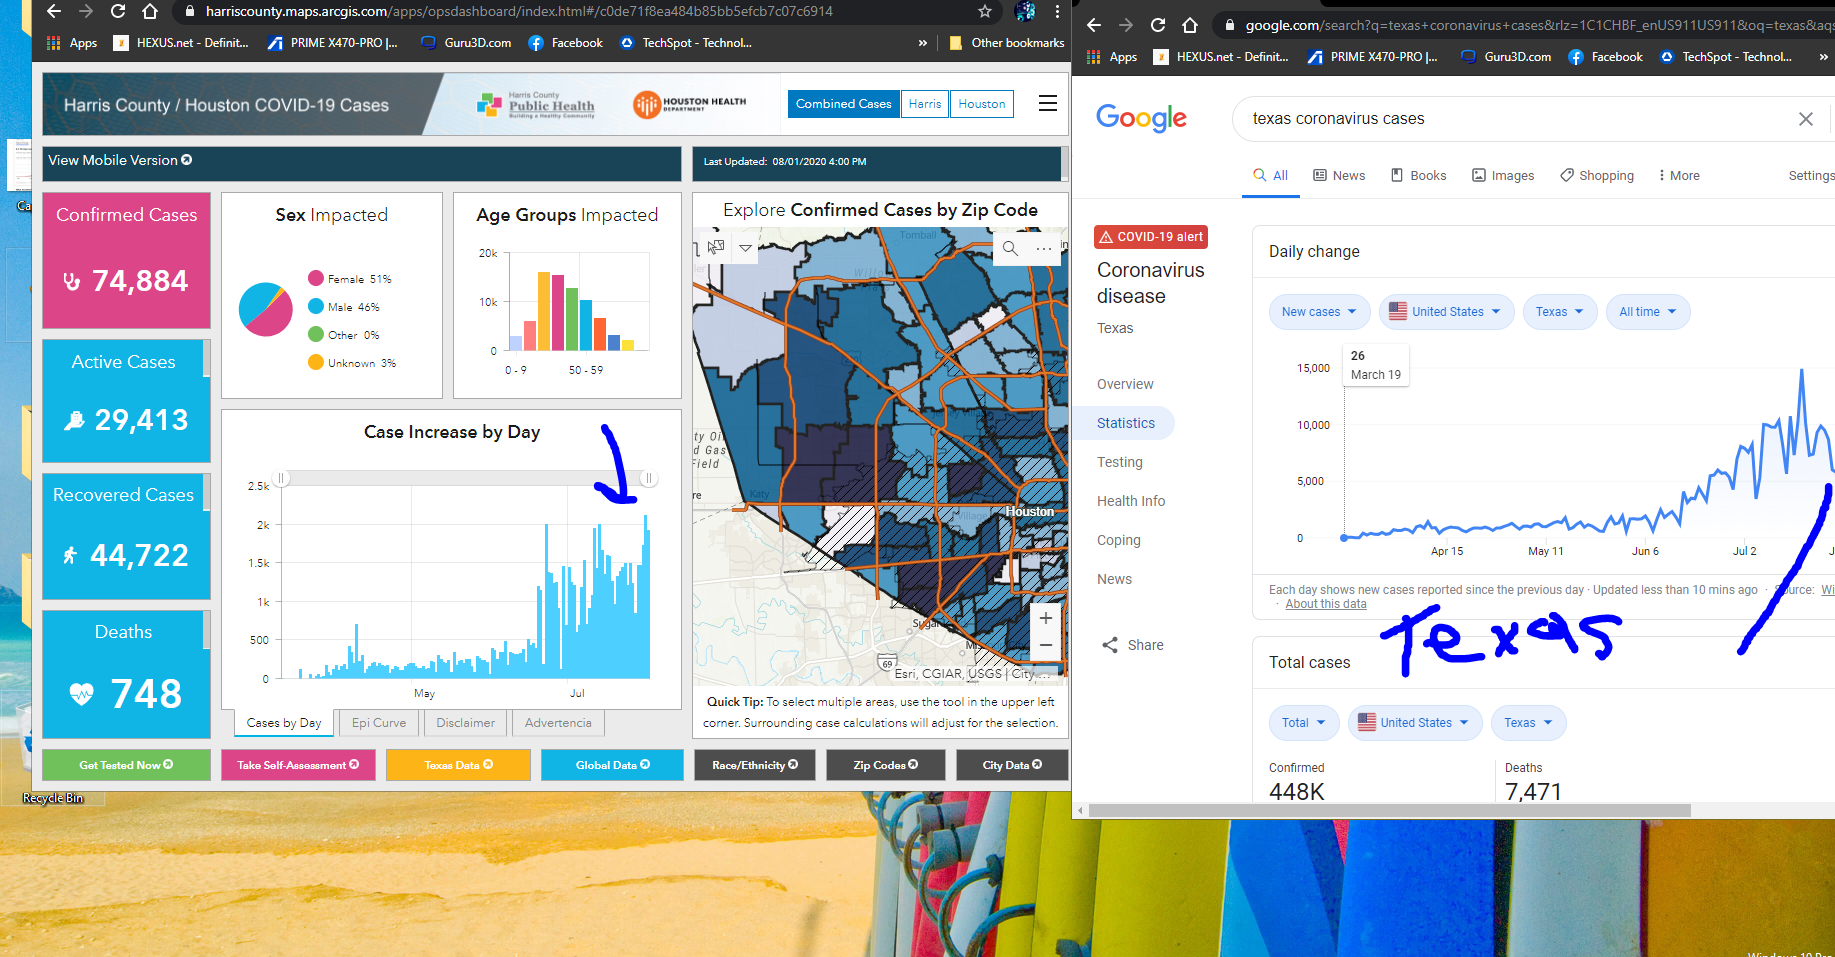Open the City Data button
This screenshot has height=957, width=1835.
[1012, 765]
